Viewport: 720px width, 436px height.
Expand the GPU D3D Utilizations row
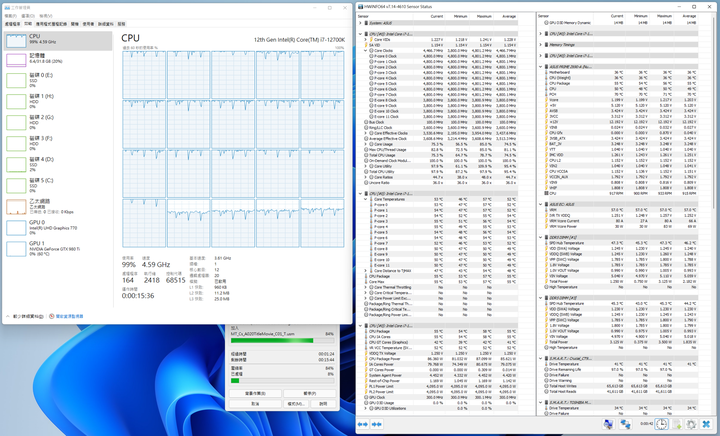pyautogui.click(x=366, y=408)
